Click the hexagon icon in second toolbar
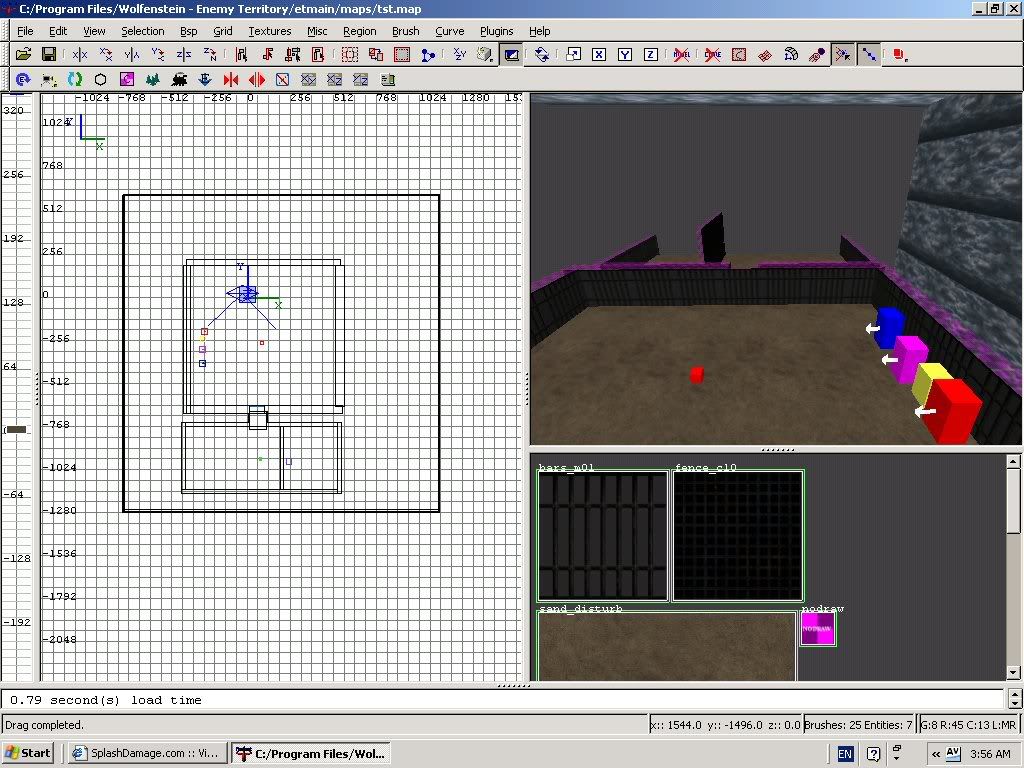The height and width of the screenshot is (768, 1024). tap(100, 79)
